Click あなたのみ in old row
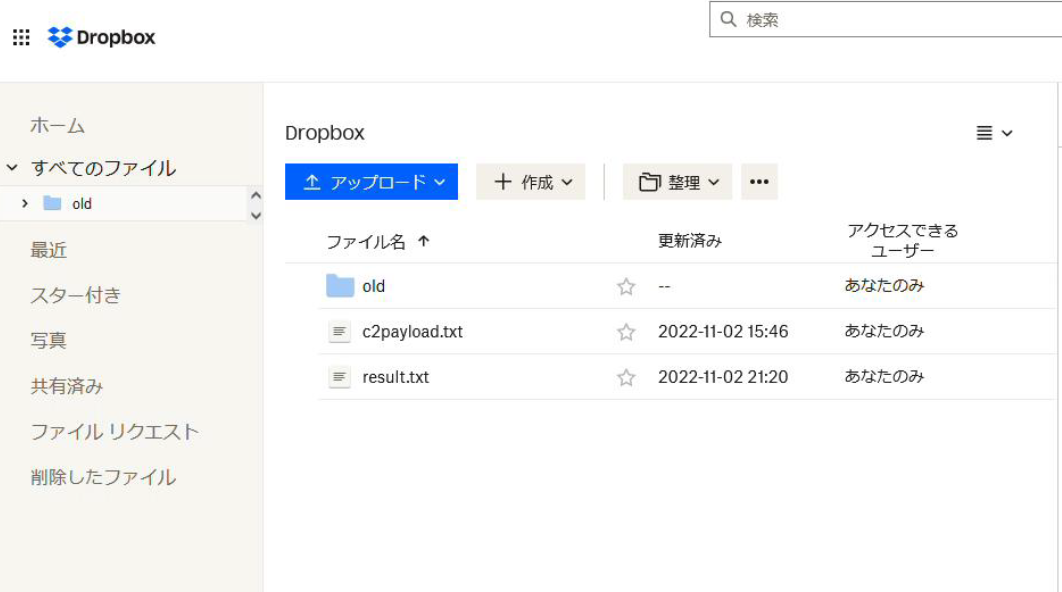 click(884, 286)
